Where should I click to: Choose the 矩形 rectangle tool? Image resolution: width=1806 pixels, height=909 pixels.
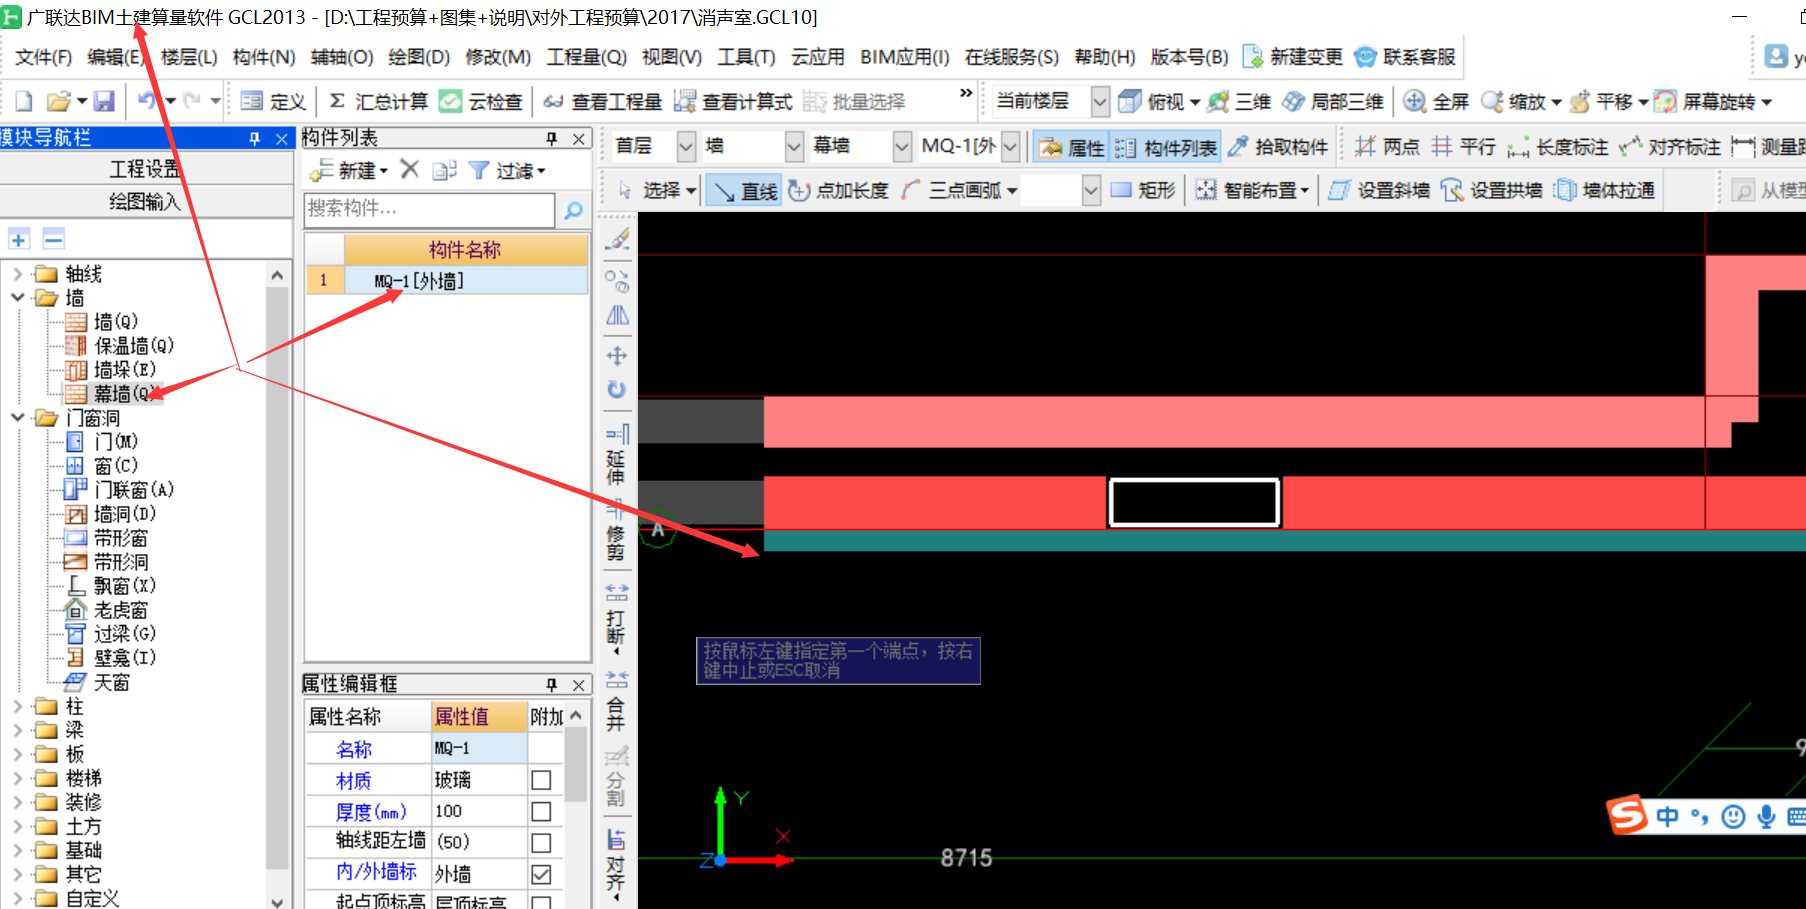[x=1143, y=190]
